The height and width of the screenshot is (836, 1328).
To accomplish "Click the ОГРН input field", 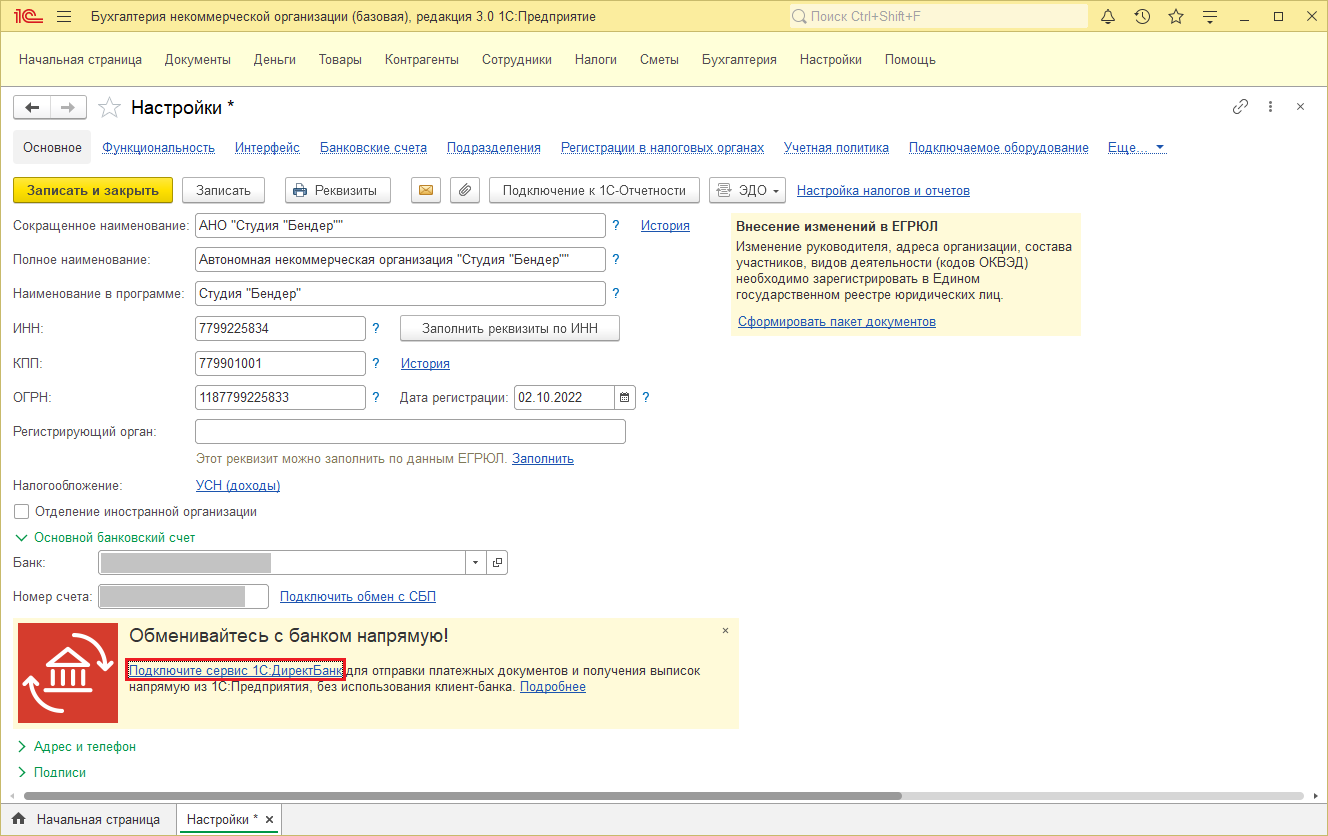I will click(281, 397).
